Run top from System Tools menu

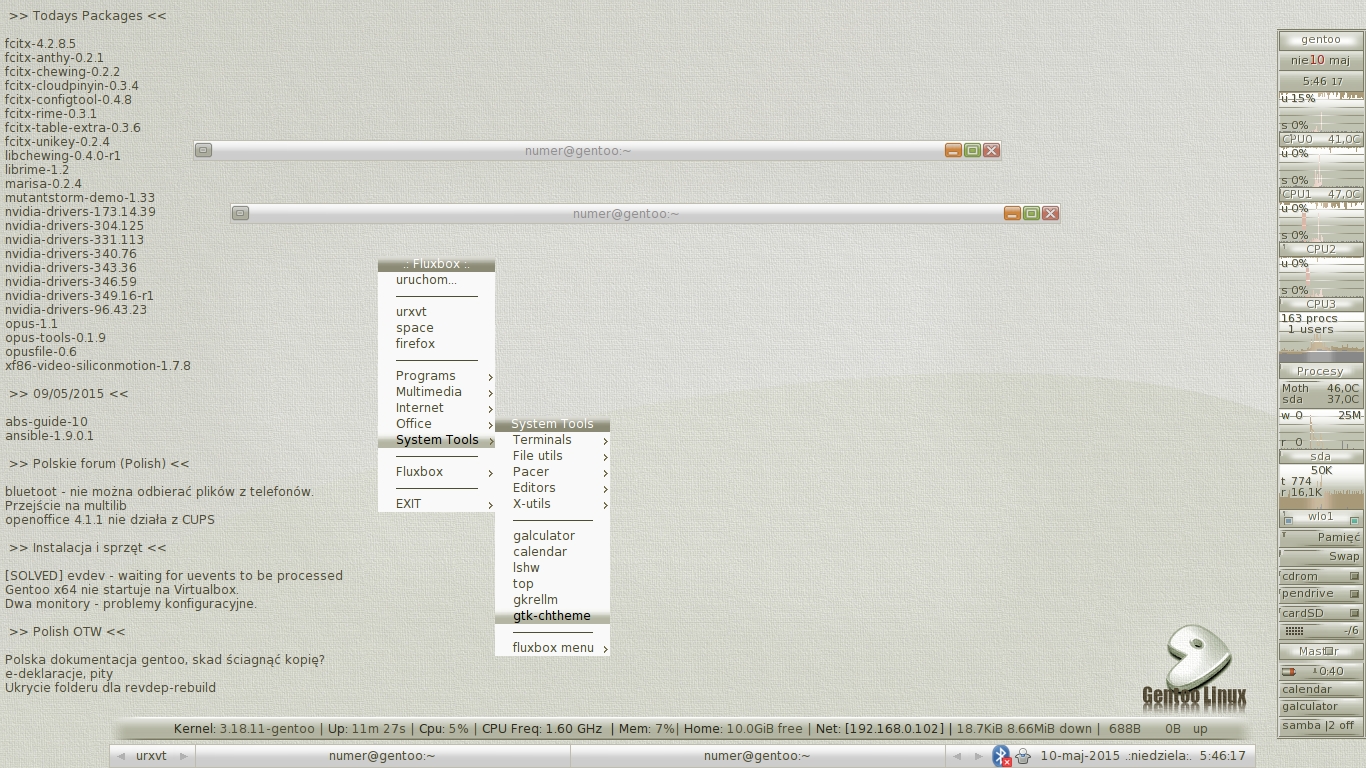(552, 584)
